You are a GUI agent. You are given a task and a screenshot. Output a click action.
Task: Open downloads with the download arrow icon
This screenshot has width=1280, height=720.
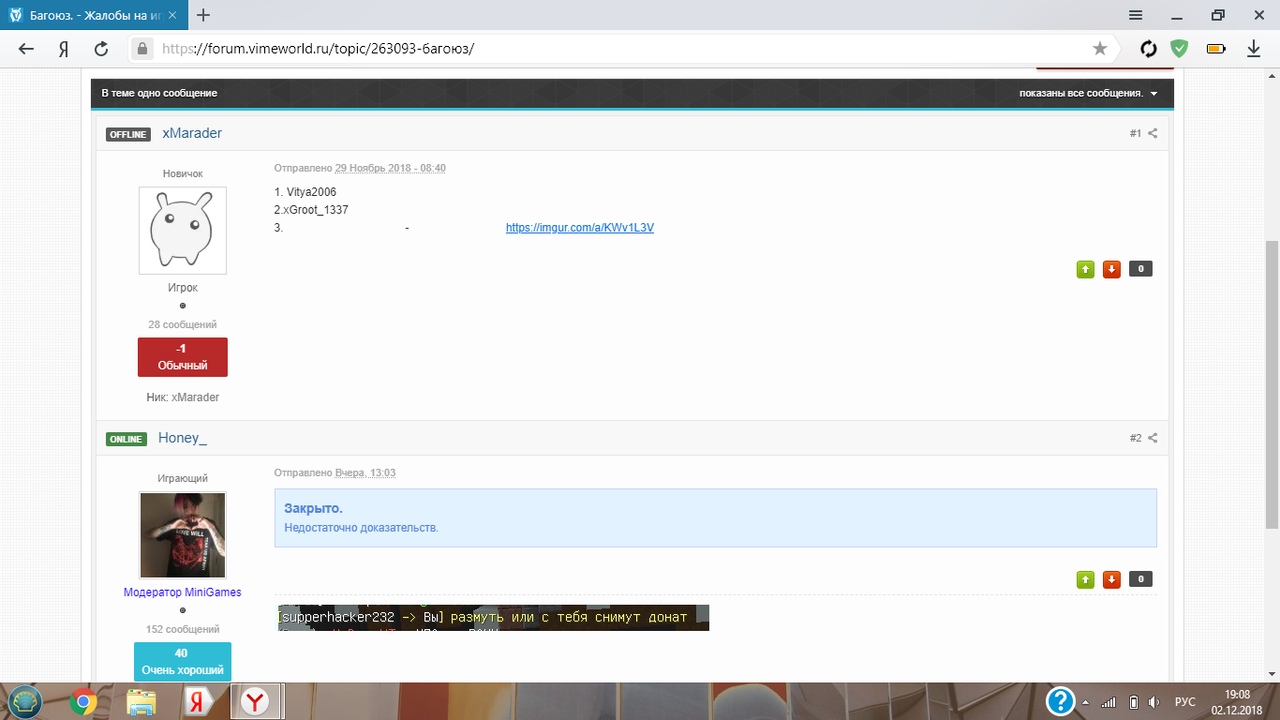click(x=1254, y=48)
